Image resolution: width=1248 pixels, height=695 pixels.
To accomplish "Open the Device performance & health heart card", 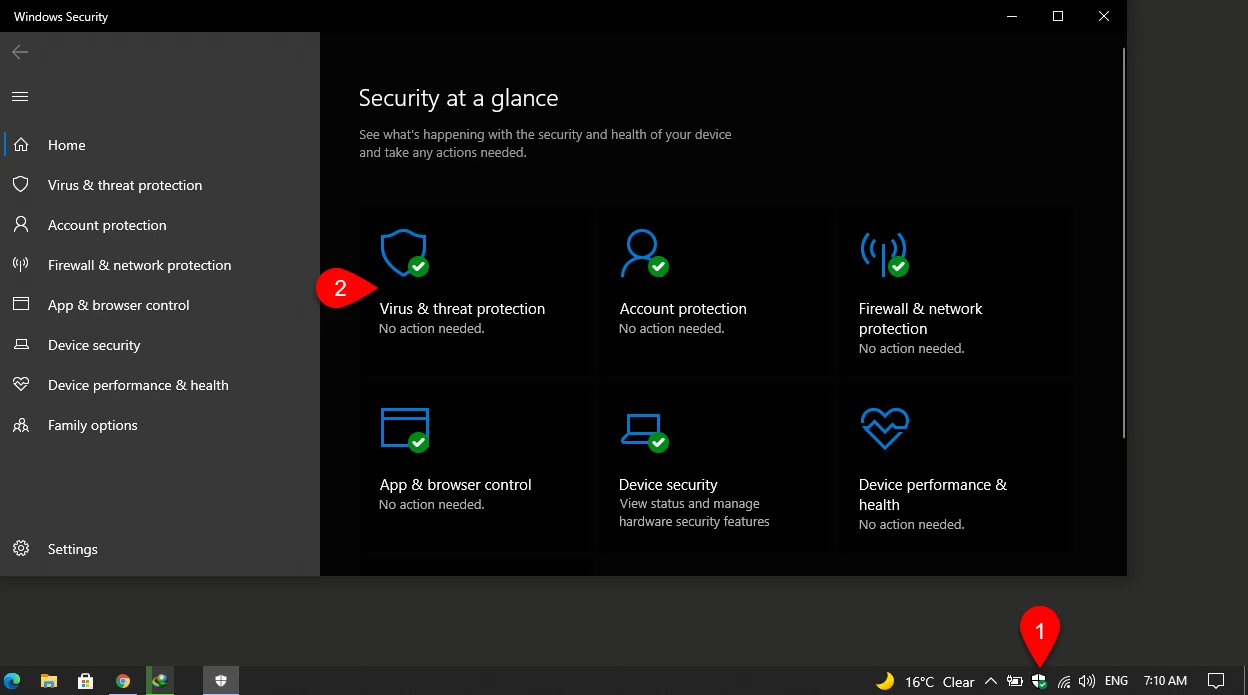I will click(955, 468).
